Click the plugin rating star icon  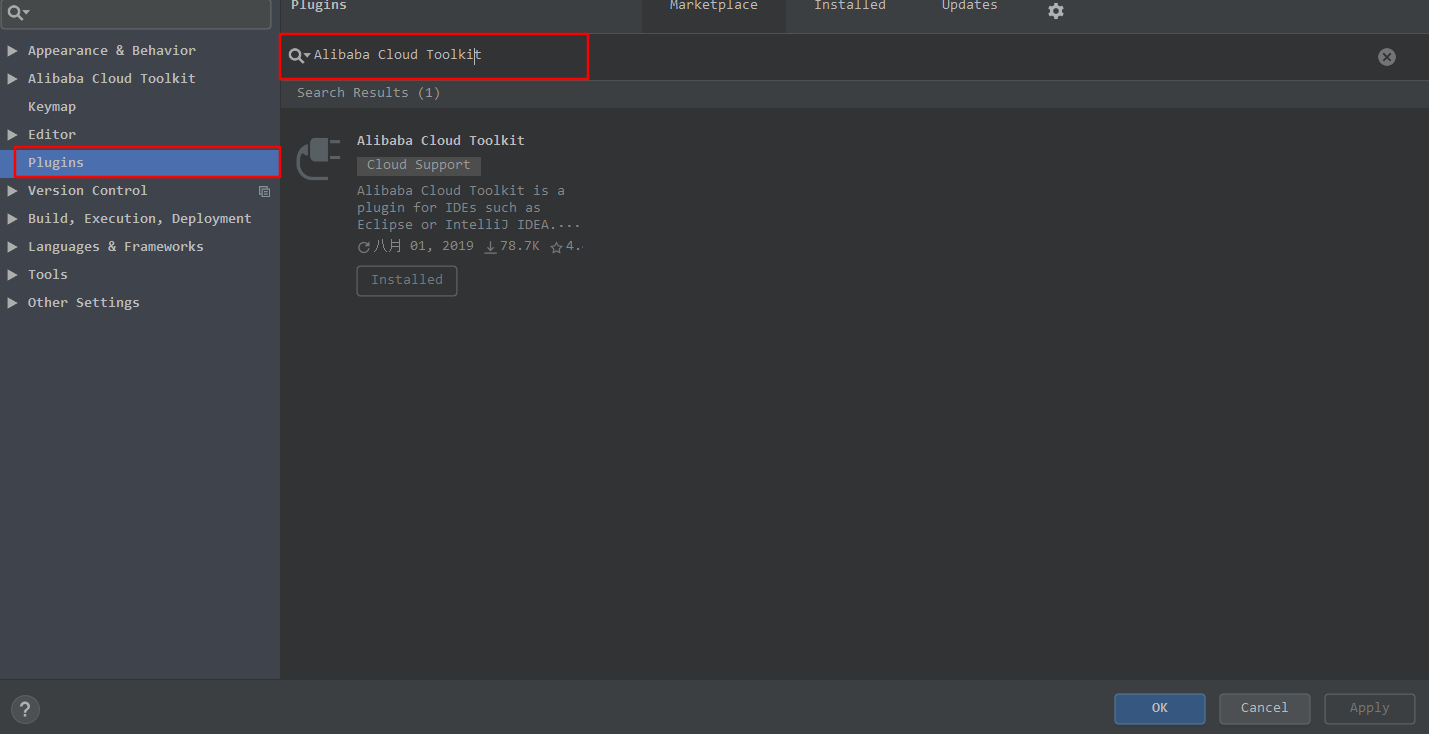coord(556,247)
